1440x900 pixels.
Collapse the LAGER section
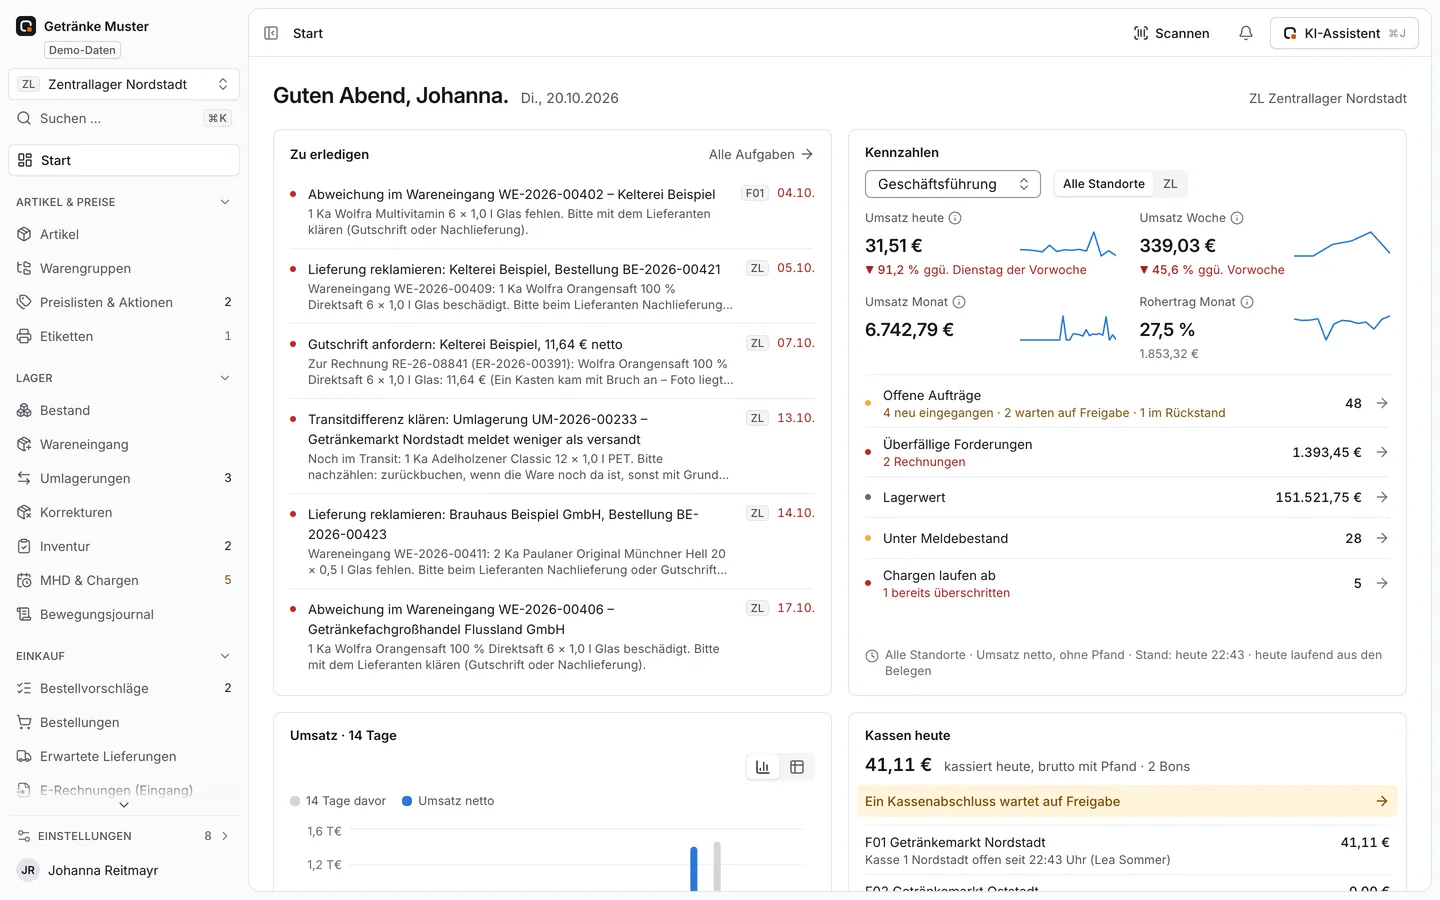tap(225, 378)
